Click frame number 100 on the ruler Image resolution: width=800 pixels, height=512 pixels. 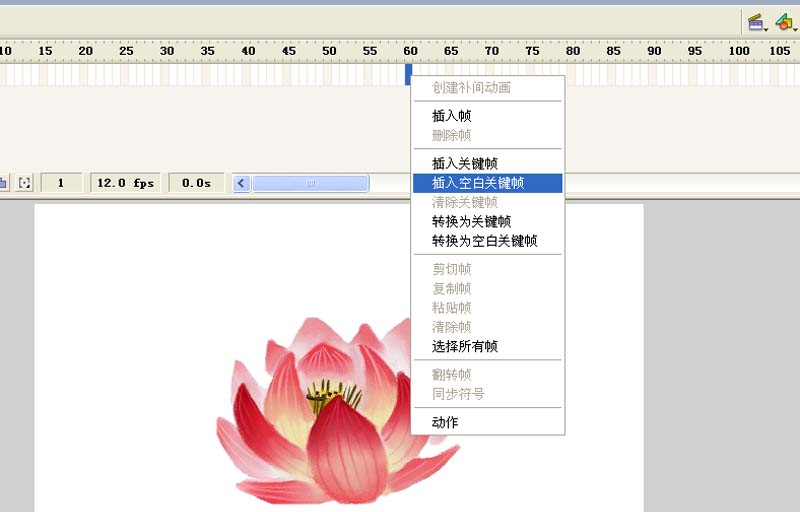(x=739, y=51)
